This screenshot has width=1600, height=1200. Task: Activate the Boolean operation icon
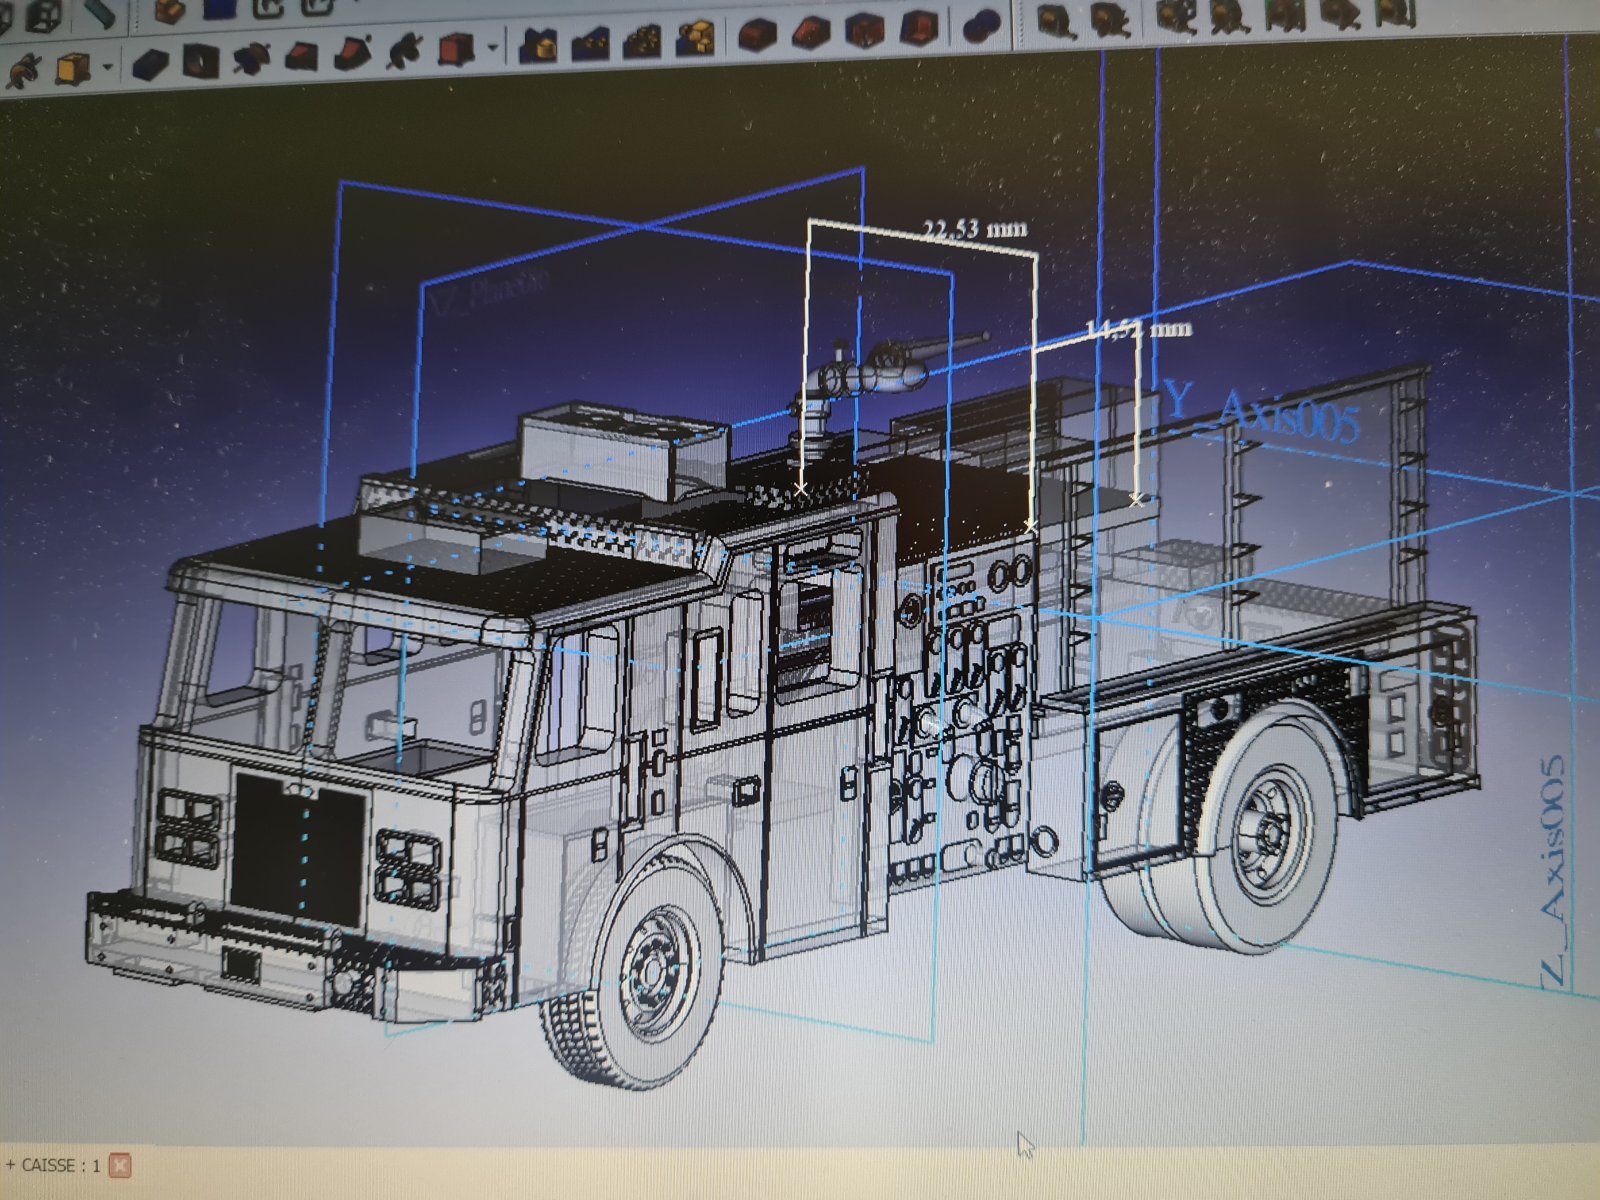pyautogui.click(x=981, y=26)
